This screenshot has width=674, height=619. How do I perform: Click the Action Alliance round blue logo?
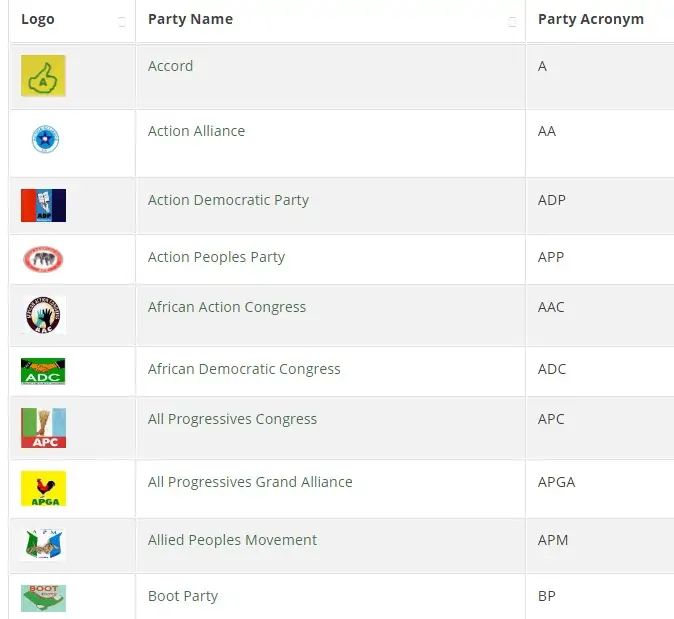click(x=44, y=139)
